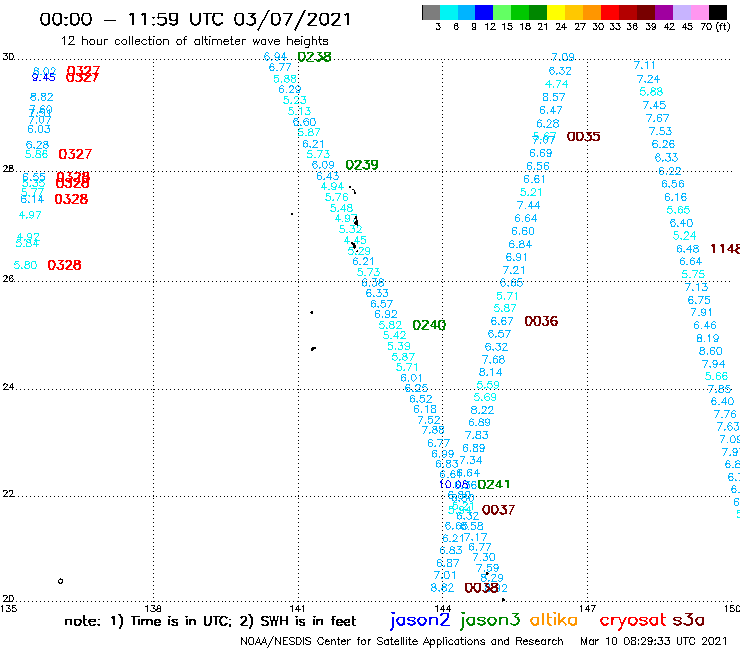
Task: Click the 7.88 wave height value
Action: (x=433, y=430)
